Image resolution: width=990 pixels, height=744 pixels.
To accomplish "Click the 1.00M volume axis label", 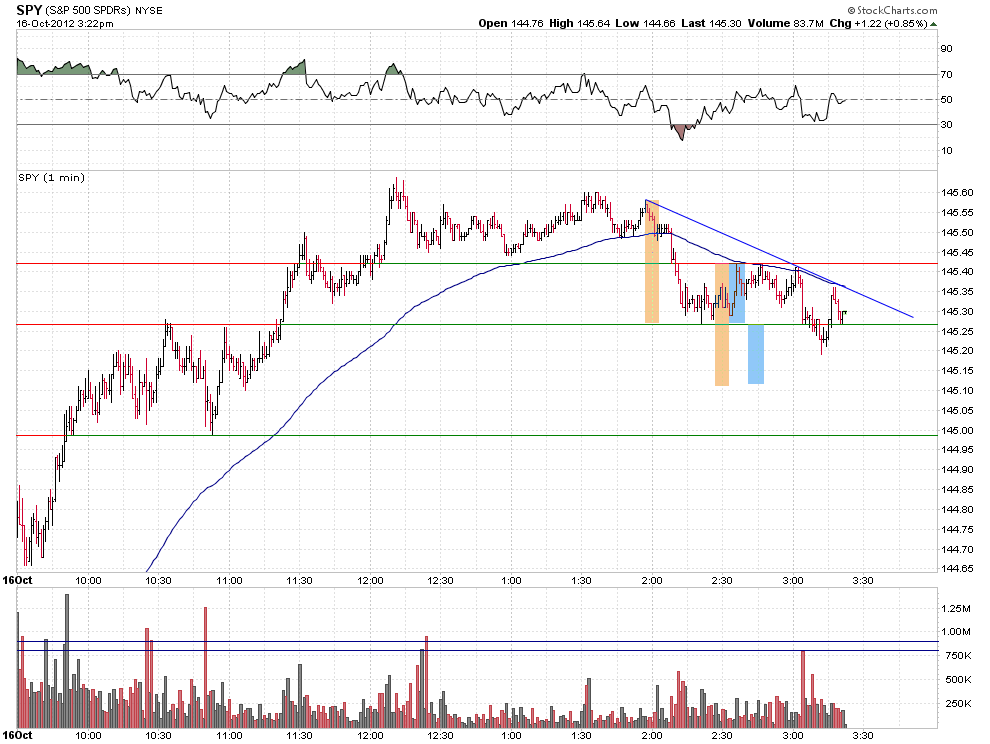I will (956, 632).
